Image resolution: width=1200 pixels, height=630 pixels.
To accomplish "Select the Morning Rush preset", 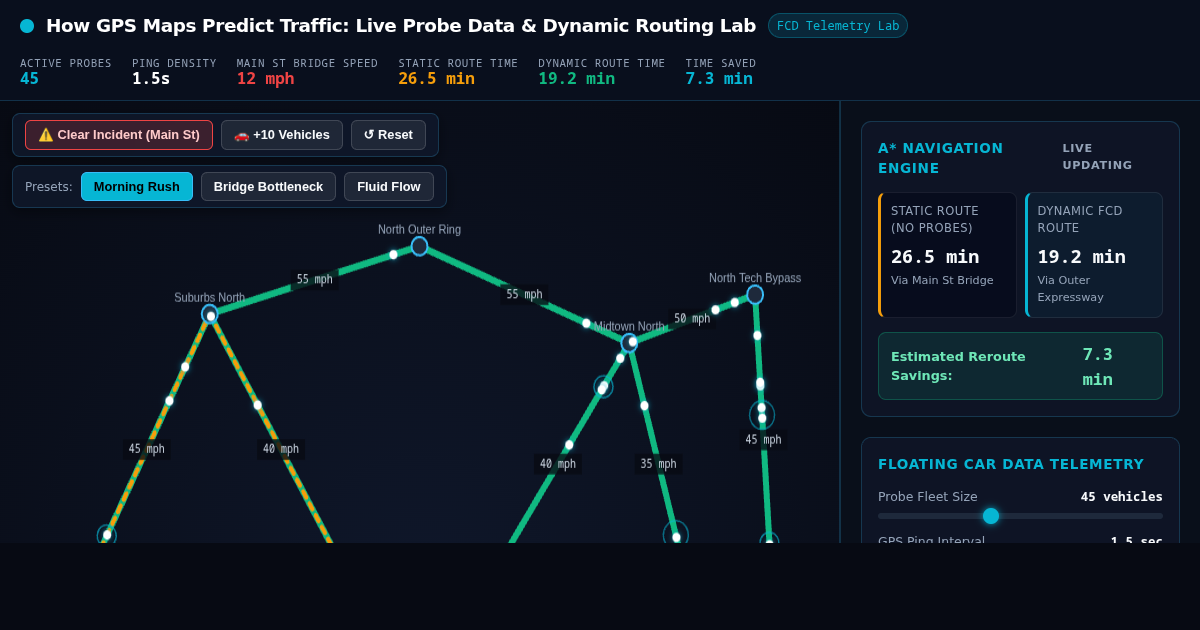I will (x=137, y=187).
